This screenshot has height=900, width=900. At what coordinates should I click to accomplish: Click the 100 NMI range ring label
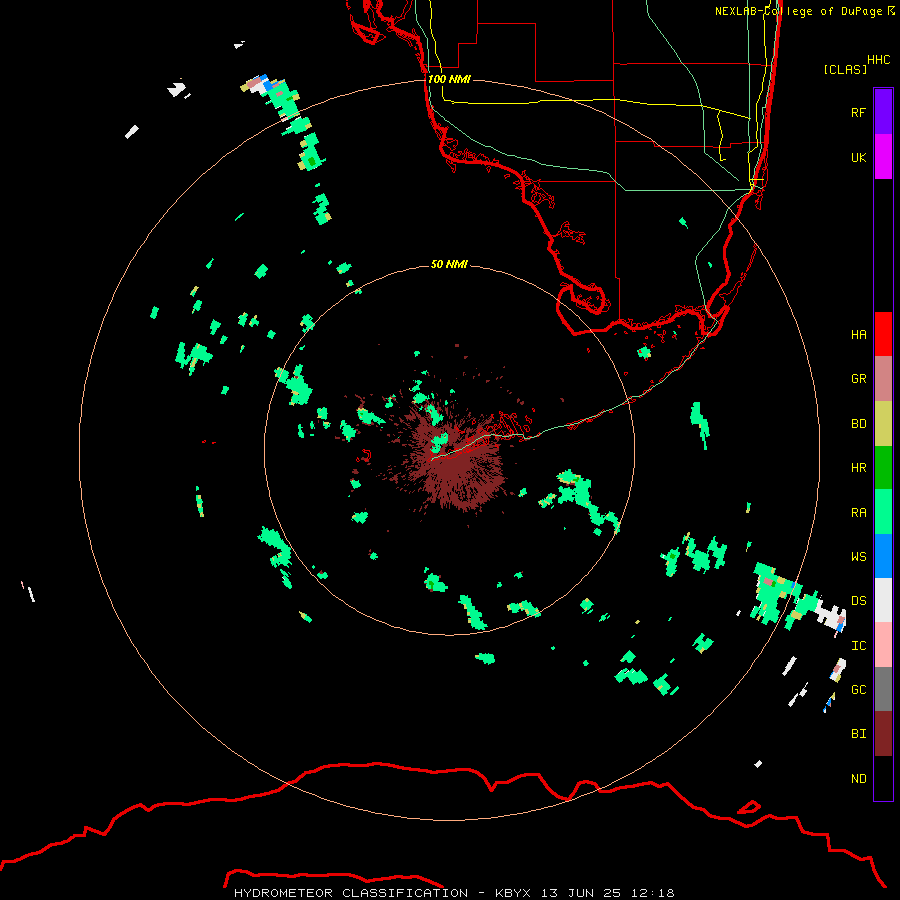point(449,79)
